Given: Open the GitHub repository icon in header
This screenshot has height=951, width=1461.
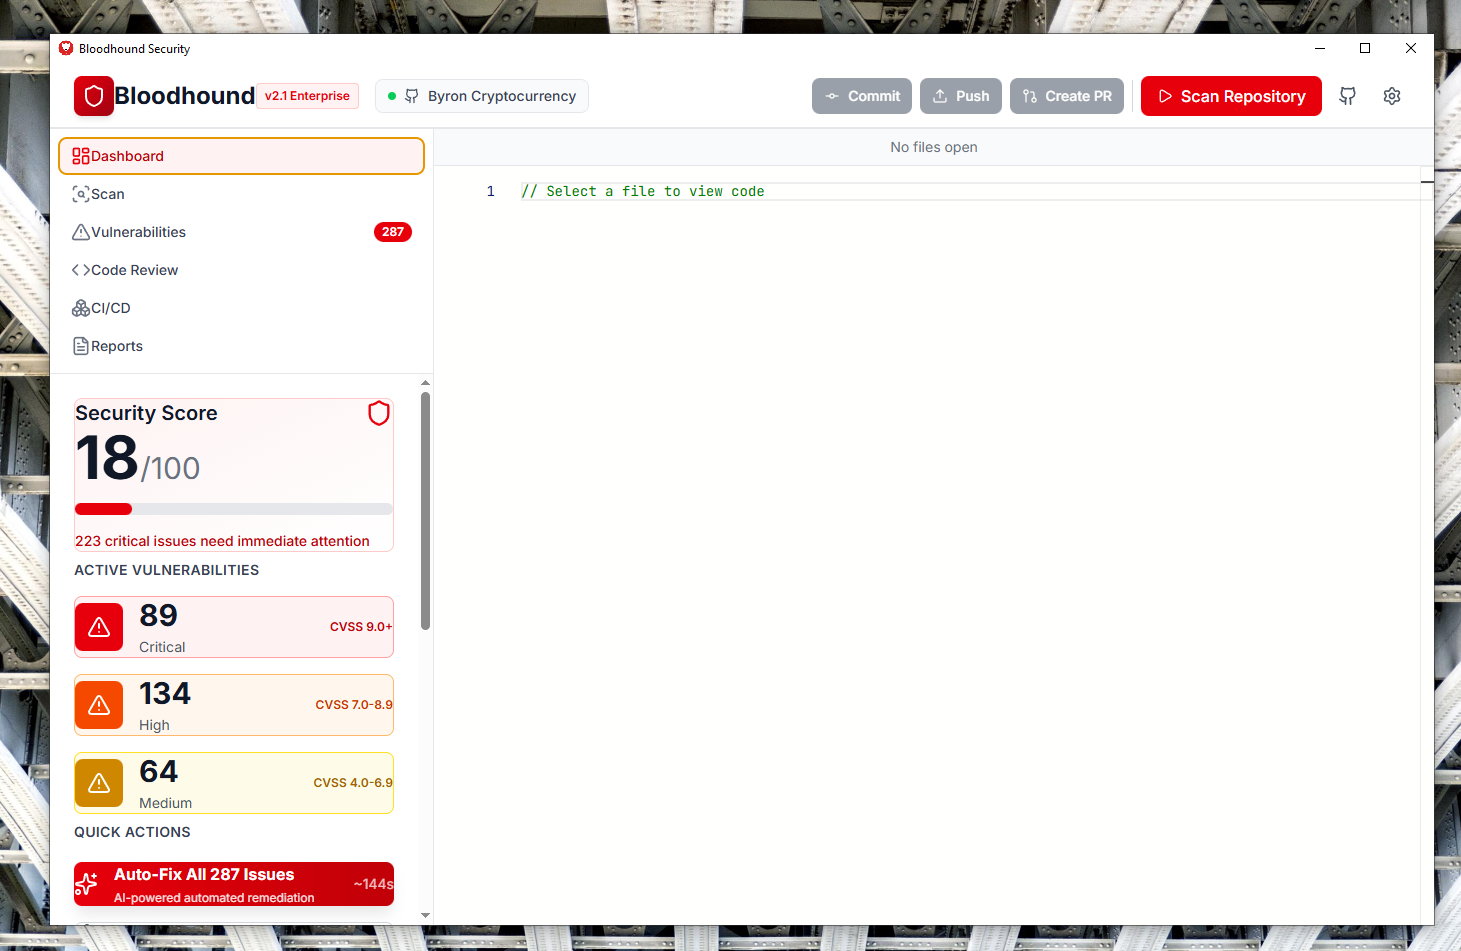Looking at the screenshot, I should coord(1347,96).
